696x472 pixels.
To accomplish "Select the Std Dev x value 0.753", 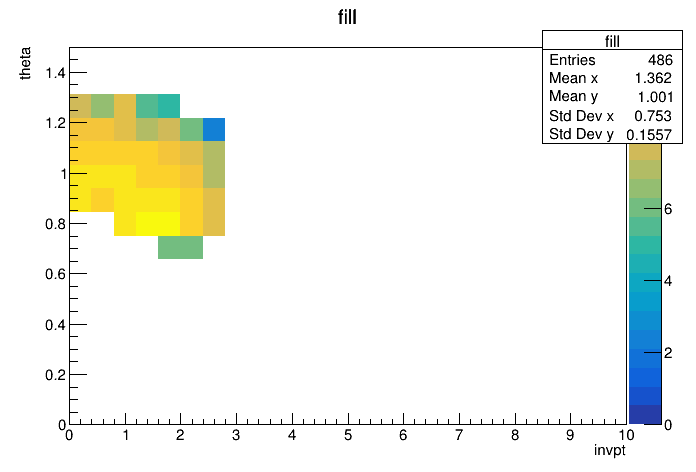I will coord(653,116).
